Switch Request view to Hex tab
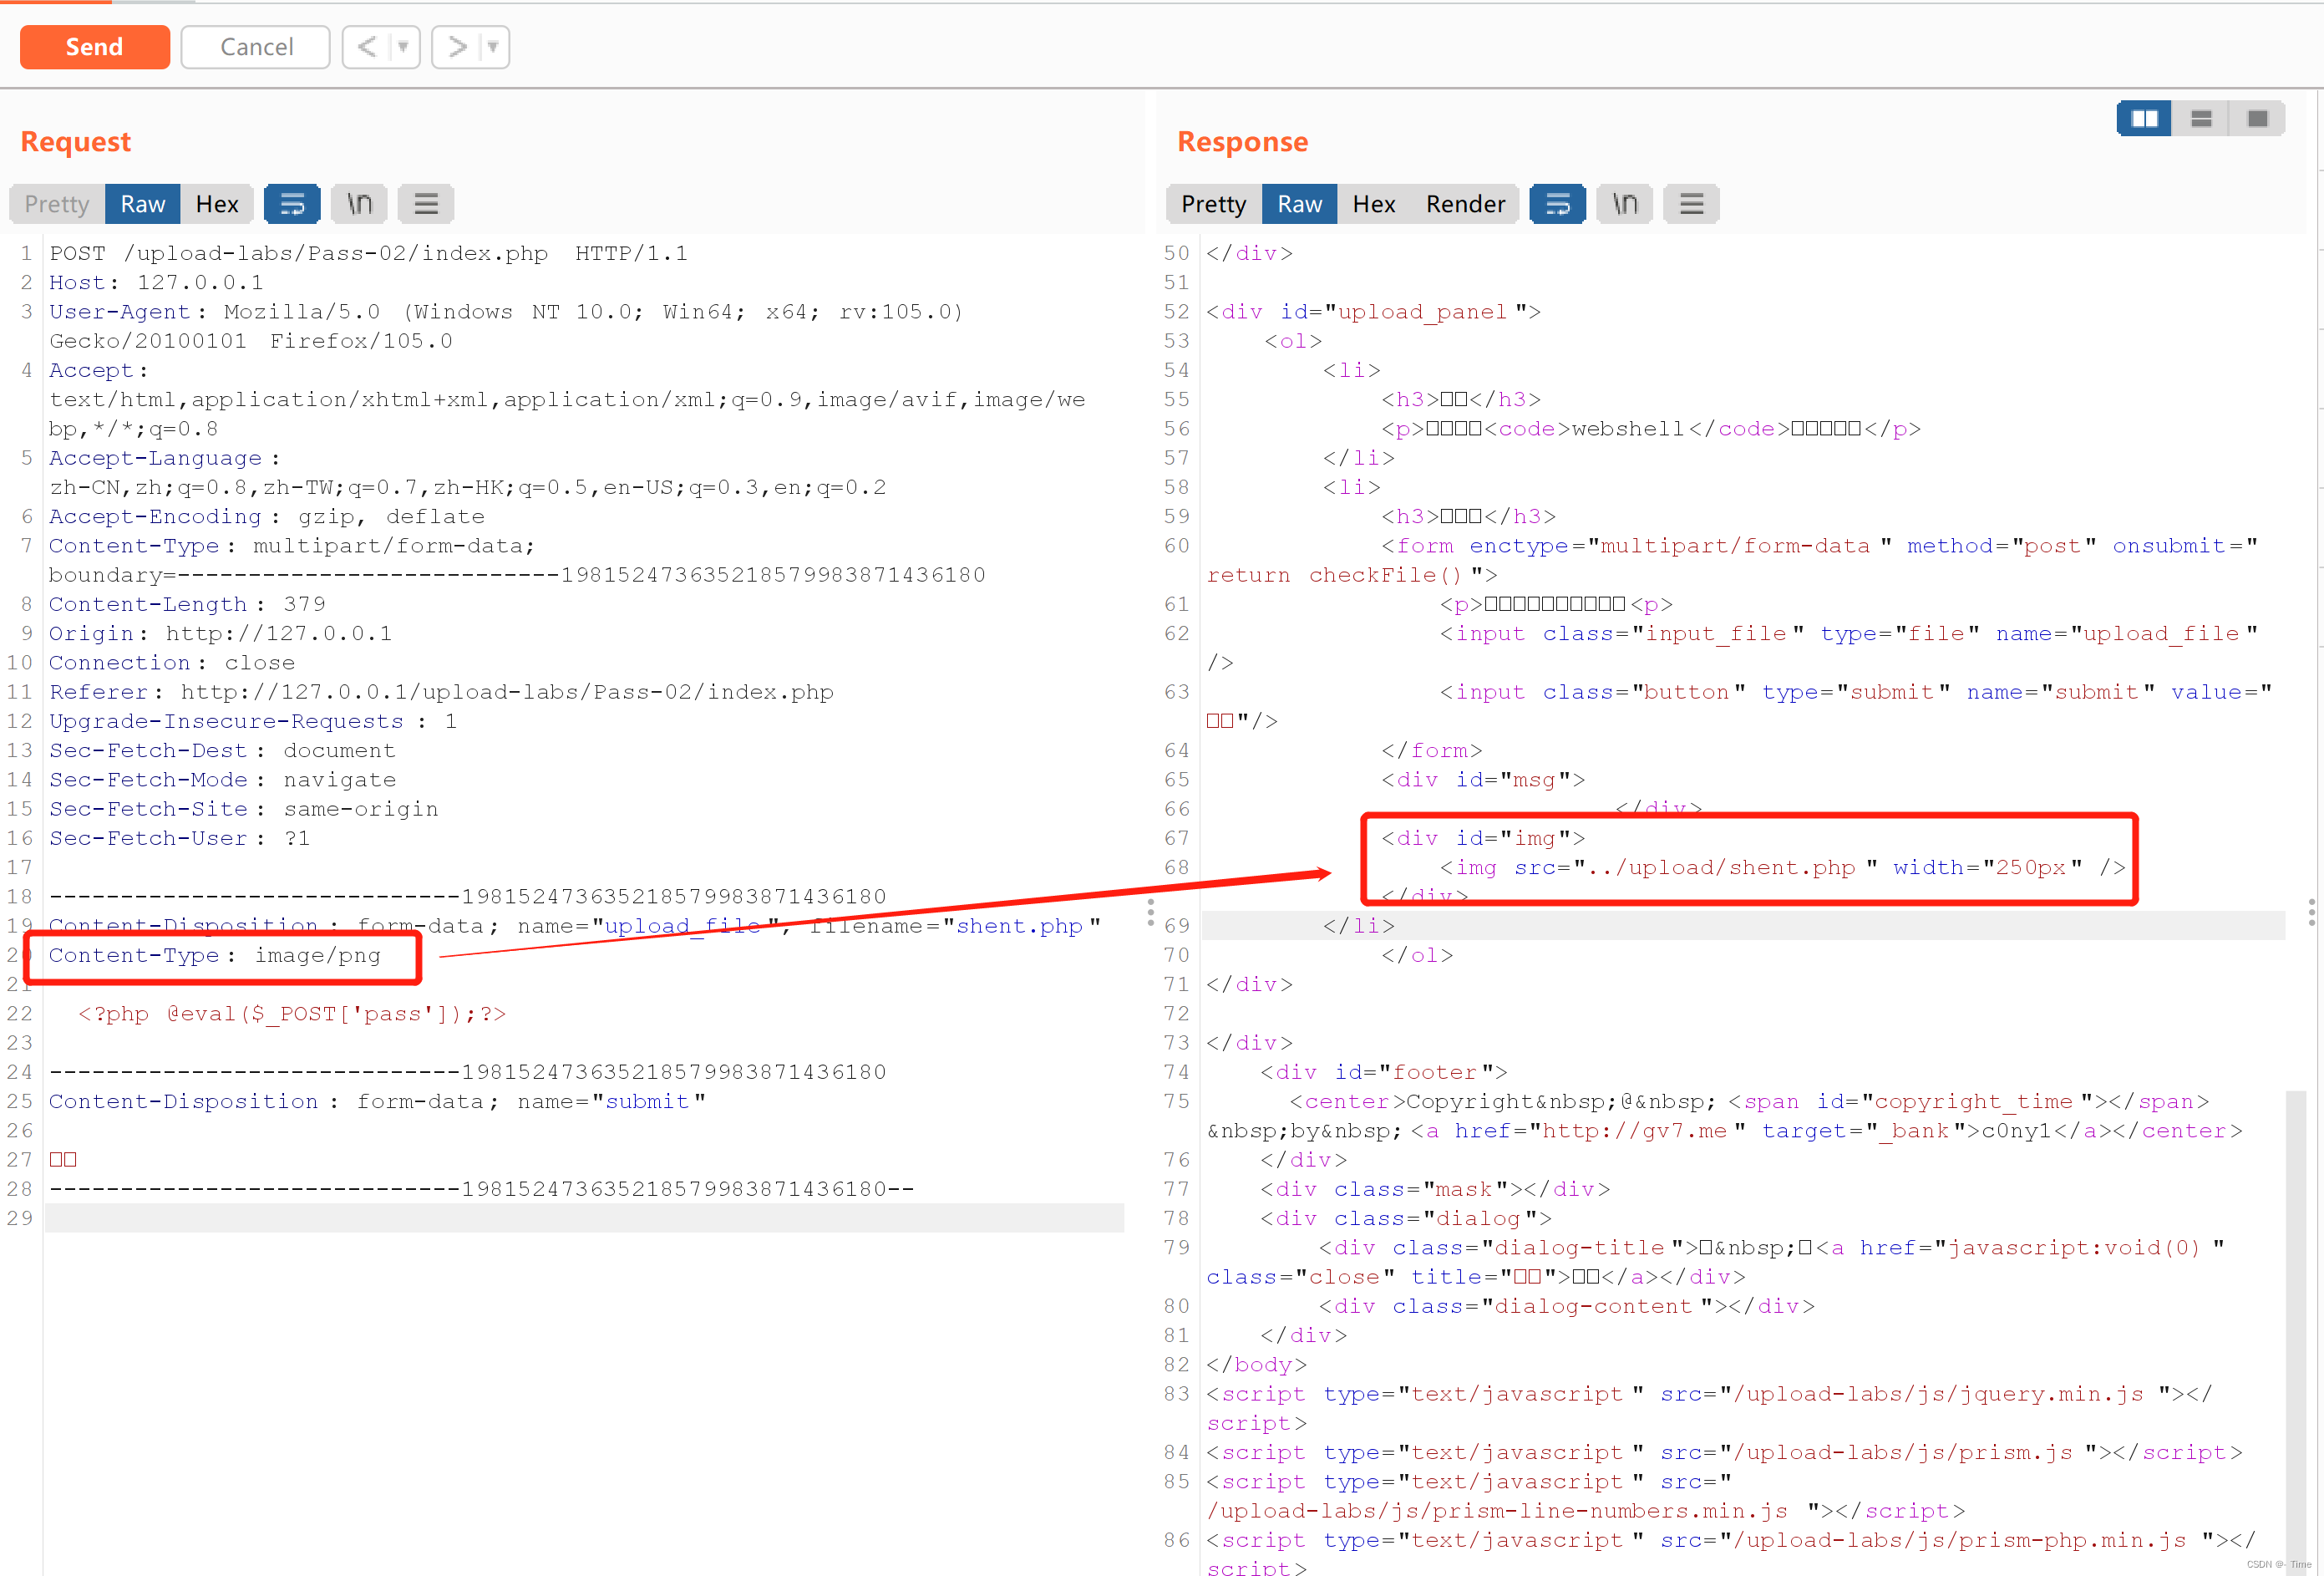2324x1576 pixels. pos(217,204)
